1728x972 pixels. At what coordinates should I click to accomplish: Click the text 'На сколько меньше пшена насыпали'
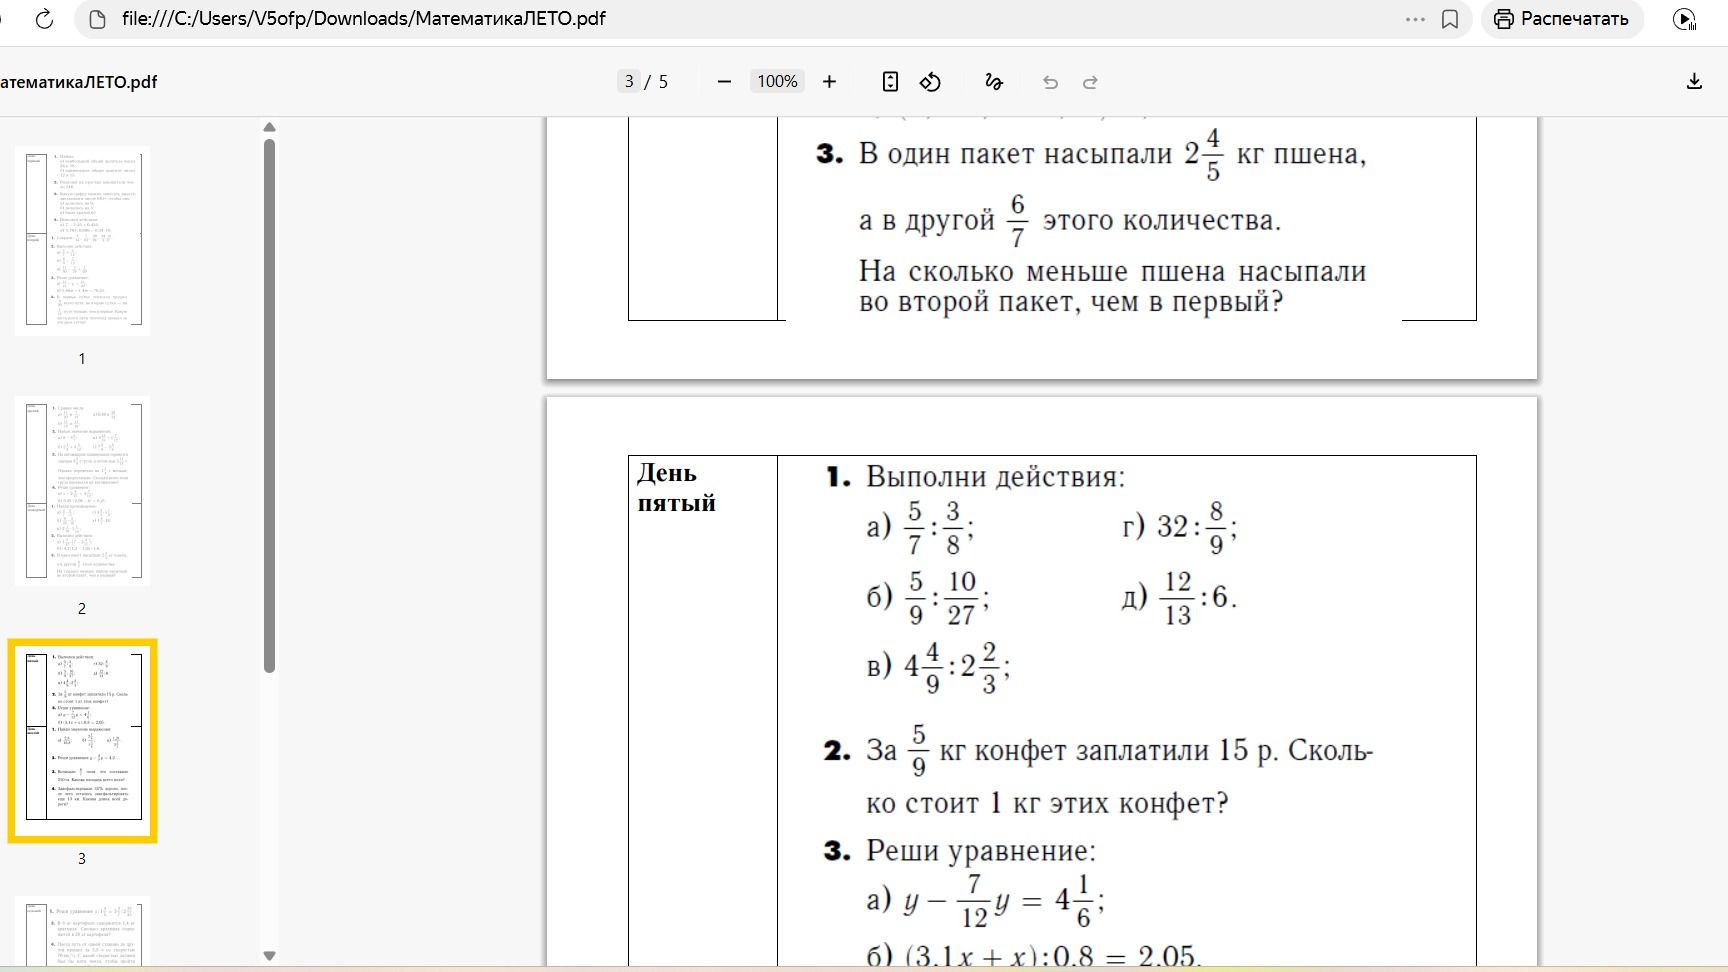click(x=1112, y=271)
